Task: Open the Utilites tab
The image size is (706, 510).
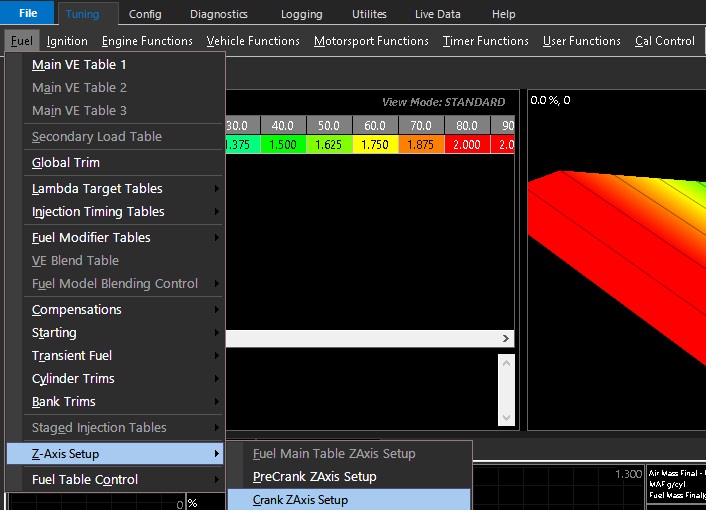Action: pos(369,14)
